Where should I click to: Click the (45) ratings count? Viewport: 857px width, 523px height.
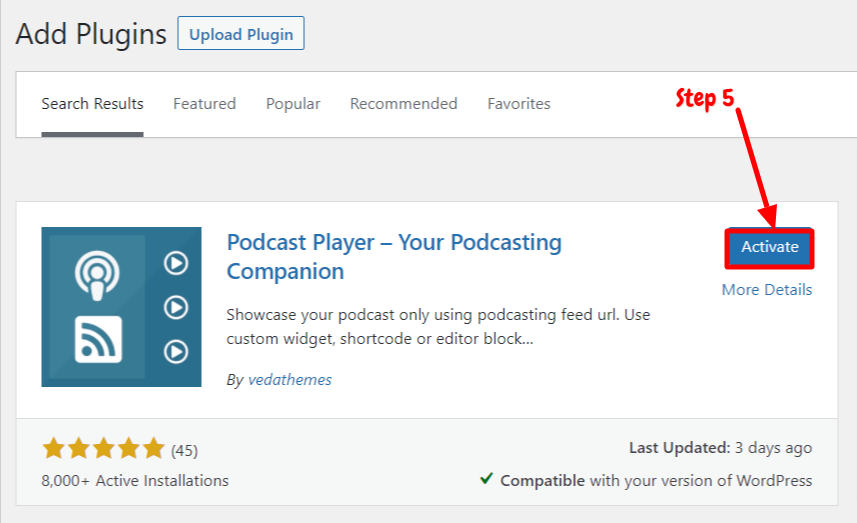(184, 451)
